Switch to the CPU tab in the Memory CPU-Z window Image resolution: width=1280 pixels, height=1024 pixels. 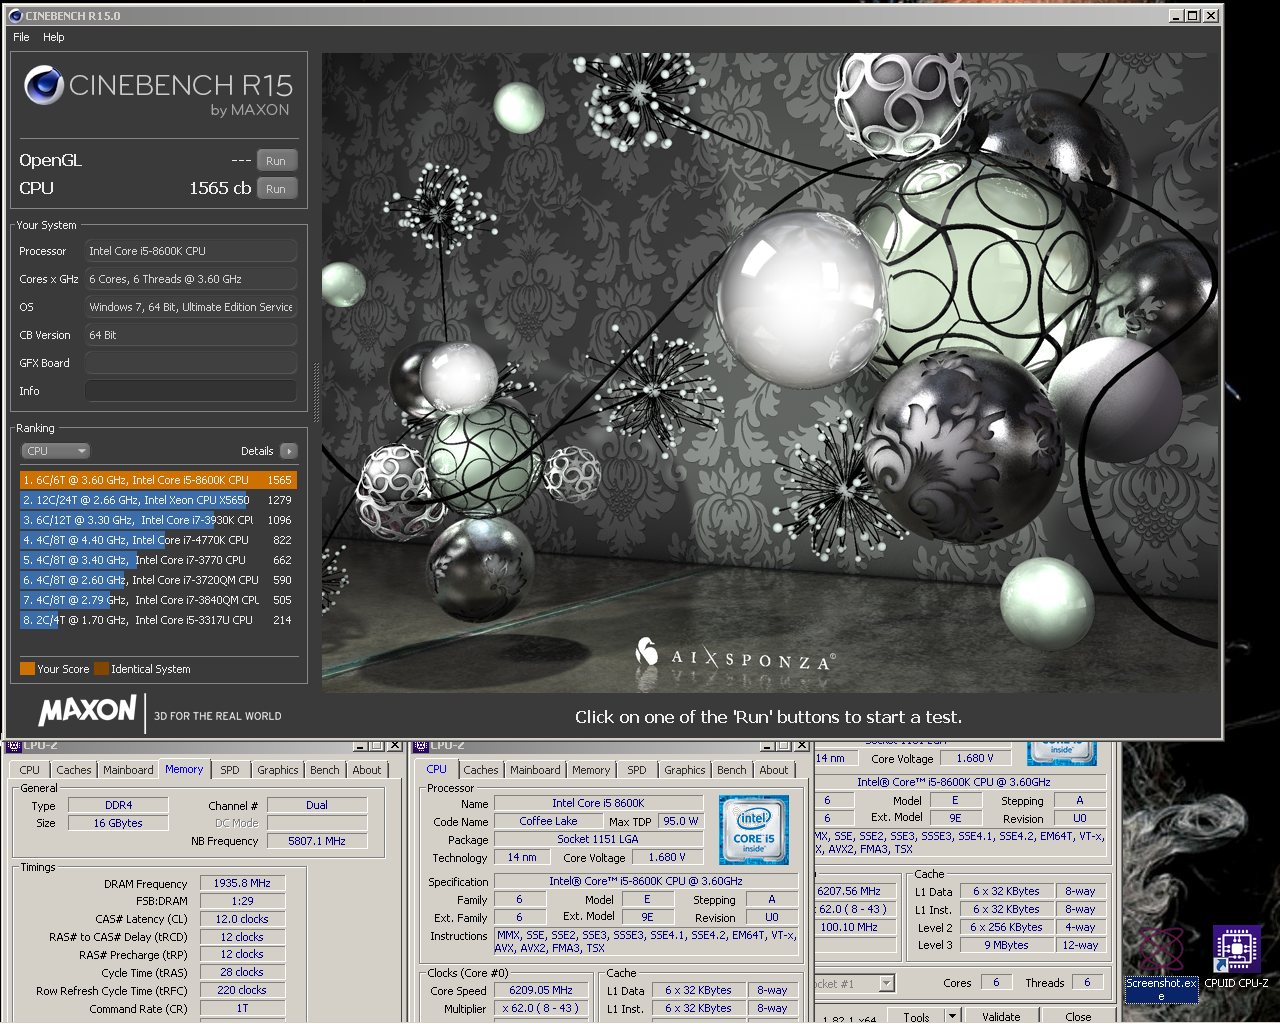click(30, 770)
